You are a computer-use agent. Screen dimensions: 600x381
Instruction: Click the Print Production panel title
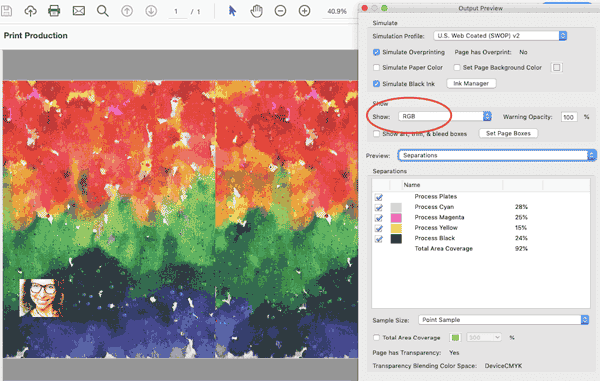[36, 36]
